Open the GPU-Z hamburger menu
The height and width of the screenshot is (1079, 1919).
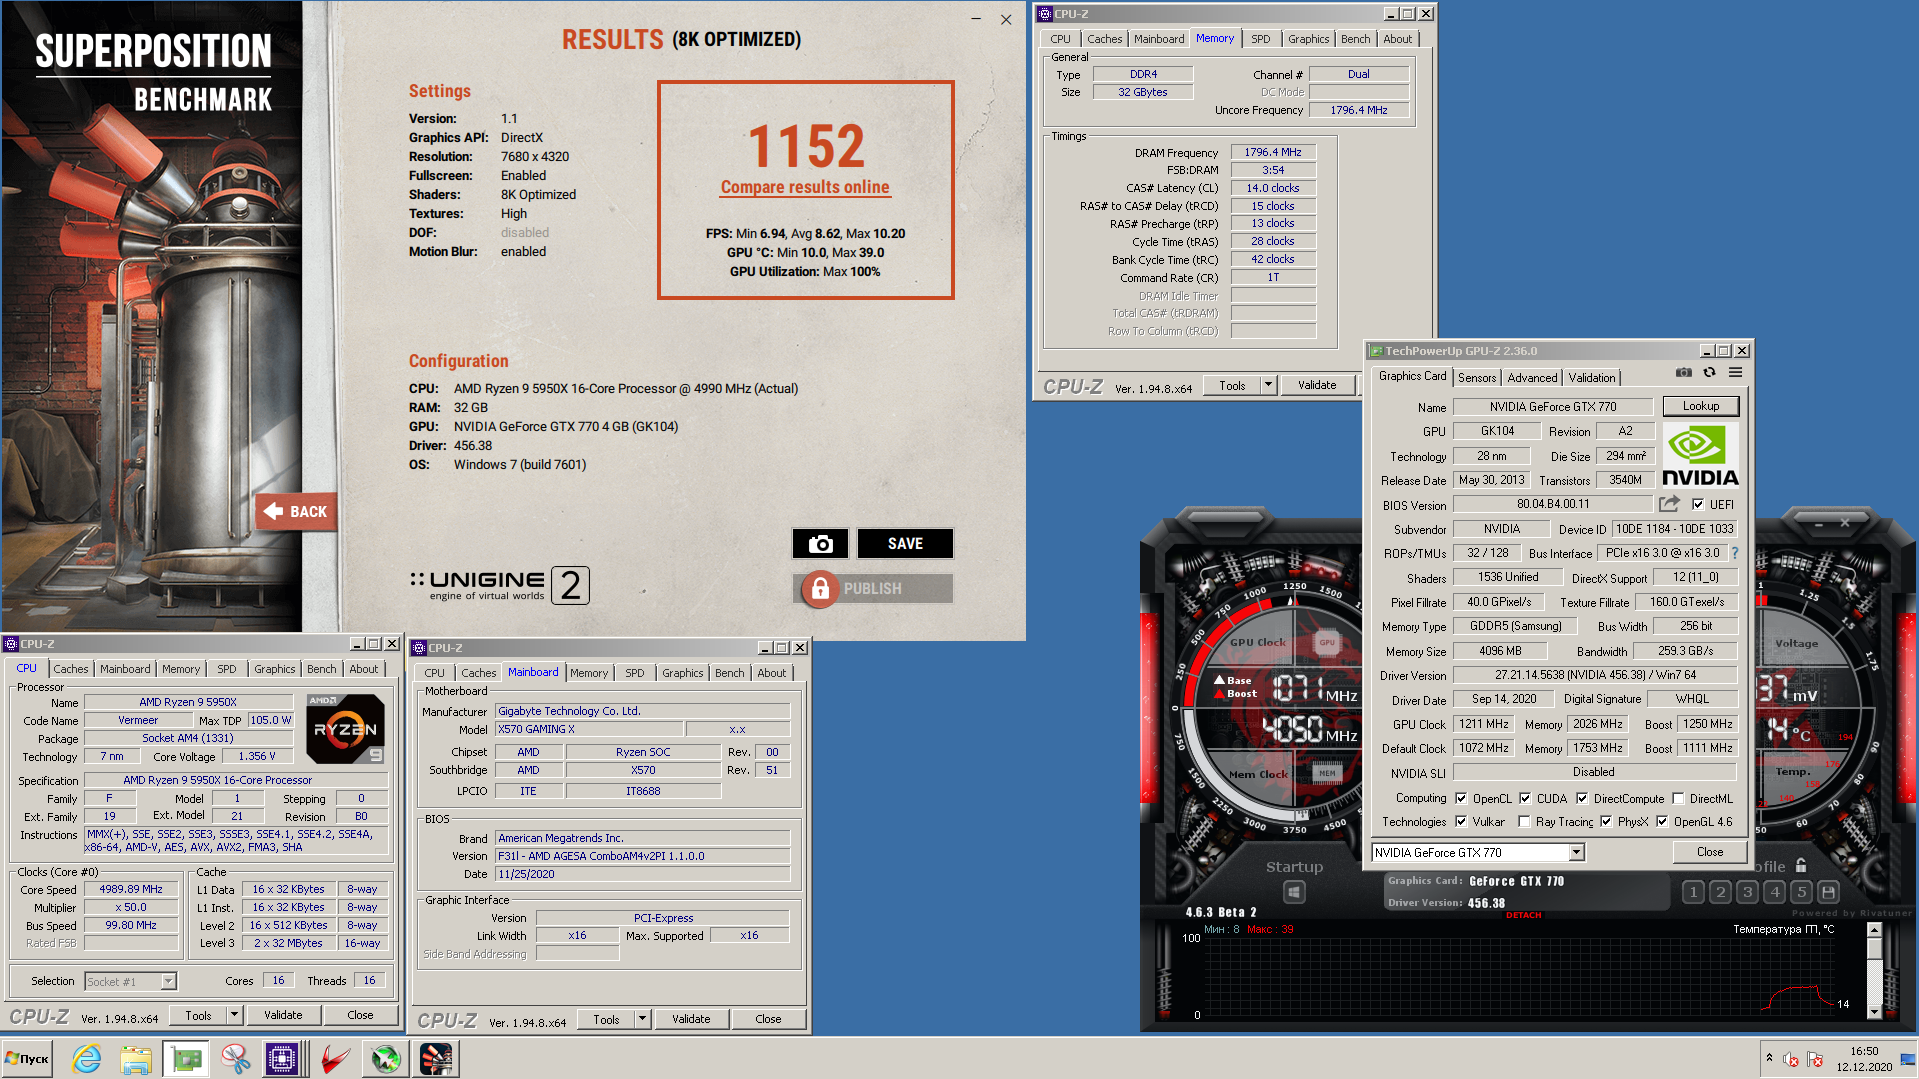coord(1735,372)
